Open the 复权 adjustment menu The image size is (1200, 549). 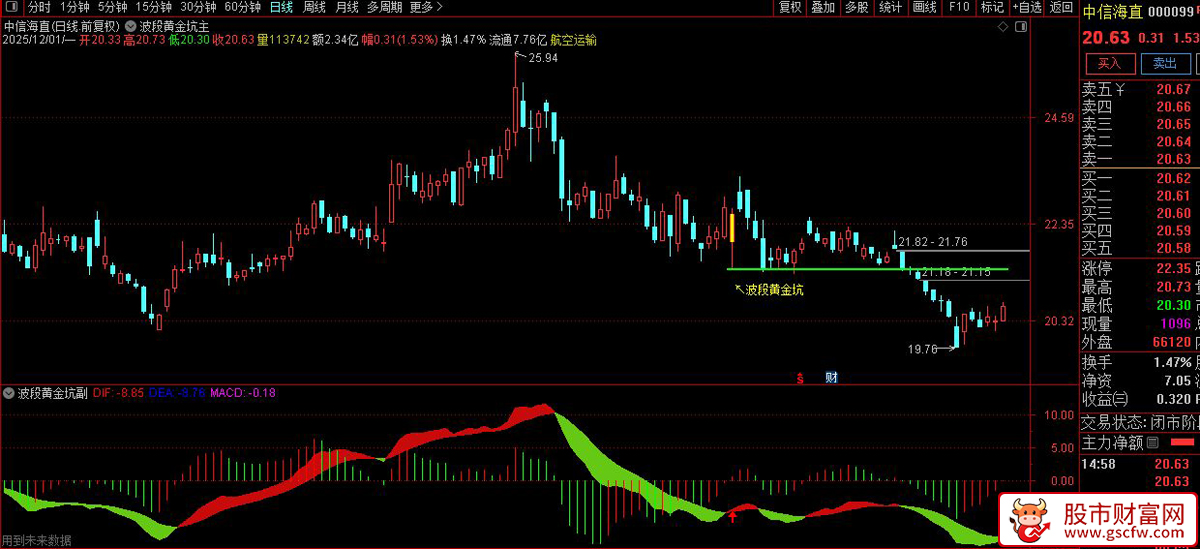tap(790, 7)
